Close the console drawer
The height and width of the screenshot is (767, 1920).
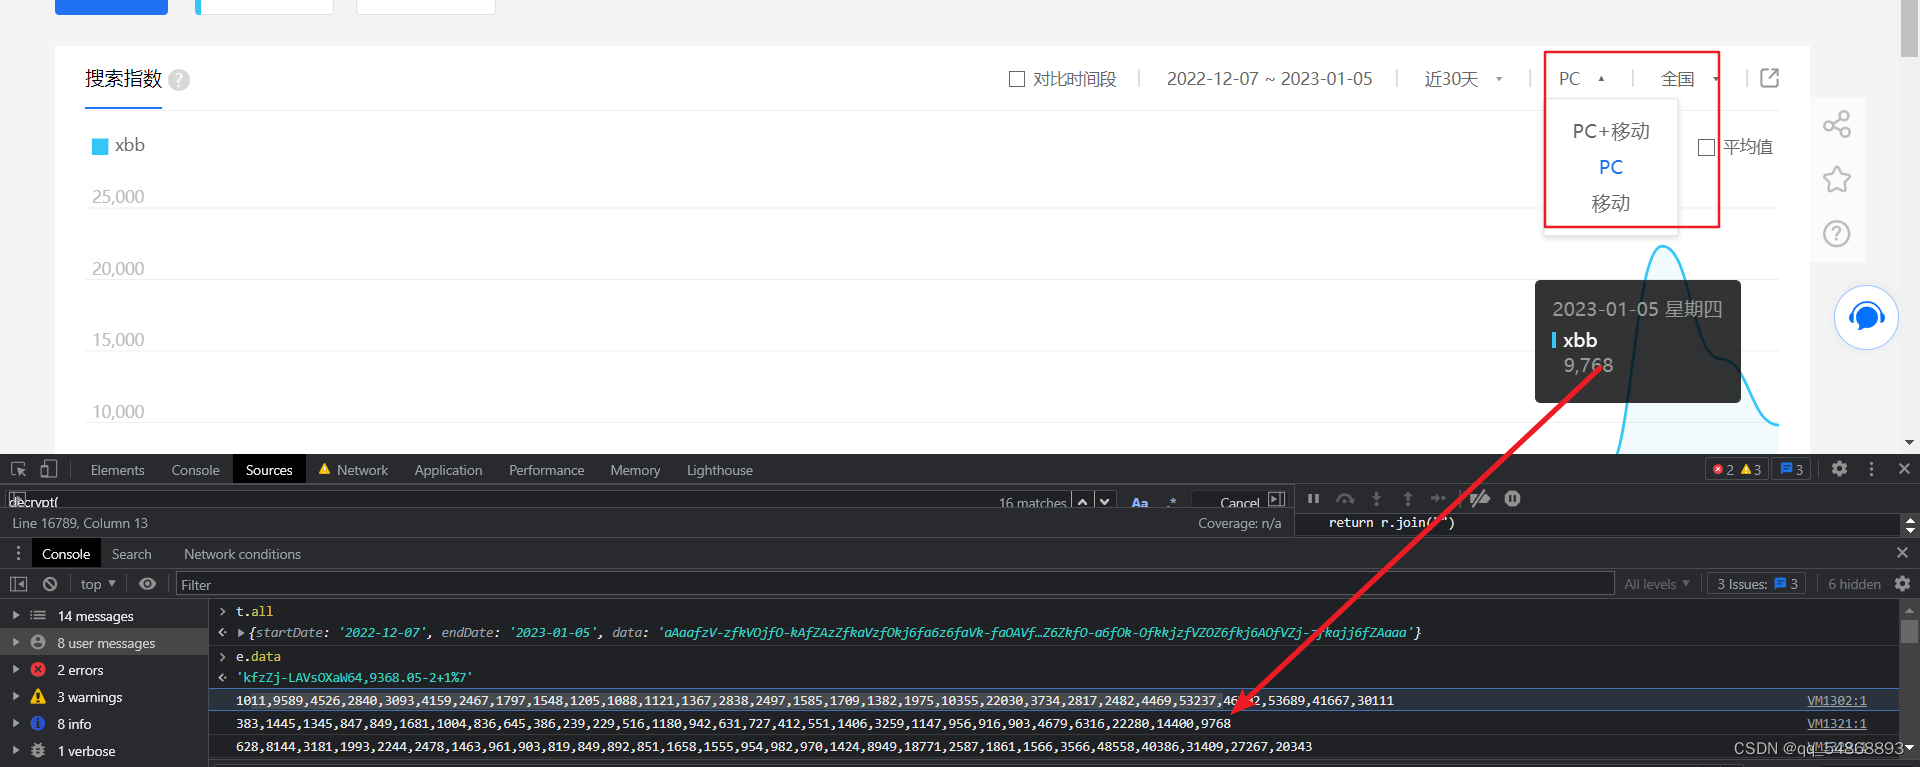click(x=1902, y=553)
